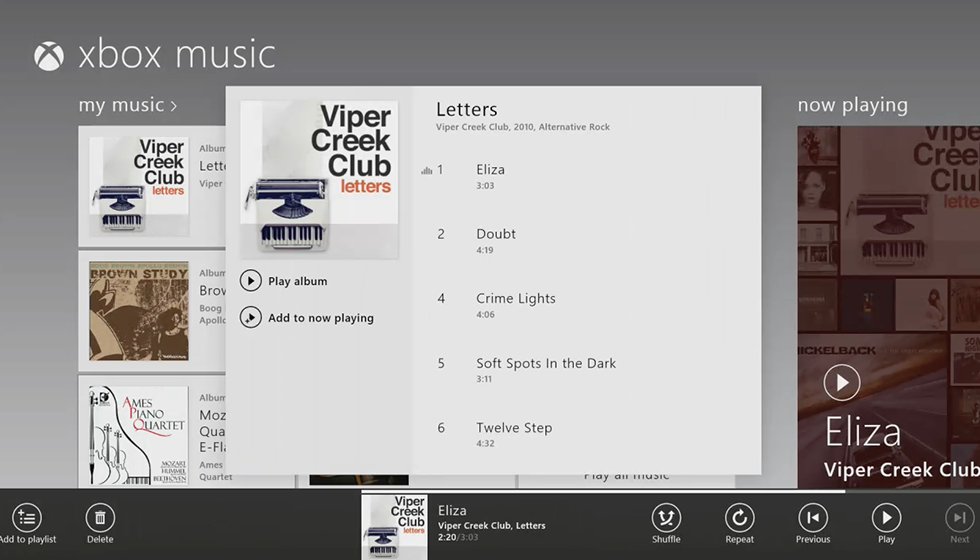Click the Add to now playing icon
This screenshot has height=560, width=980.
(x=251, y=318)
